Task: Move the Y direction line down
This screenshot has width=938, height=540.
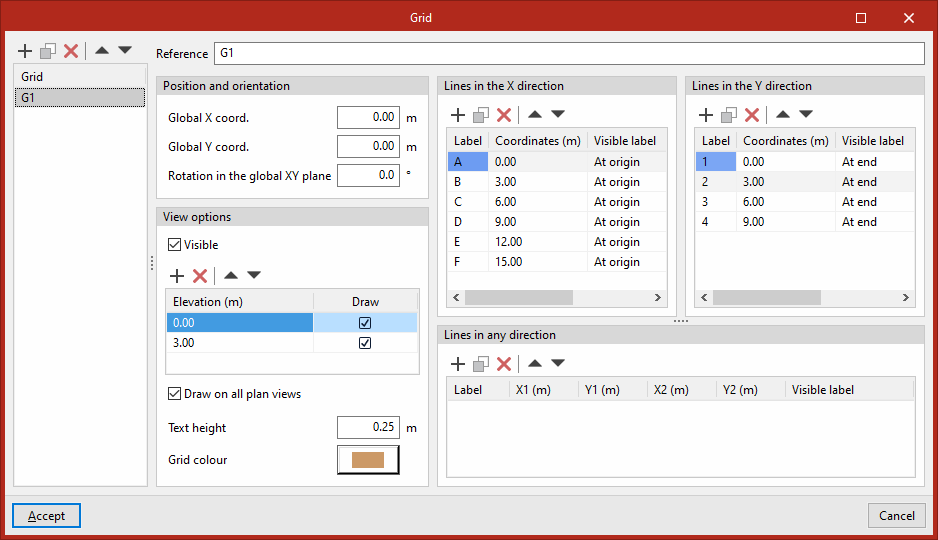Action: pos(806,114)
